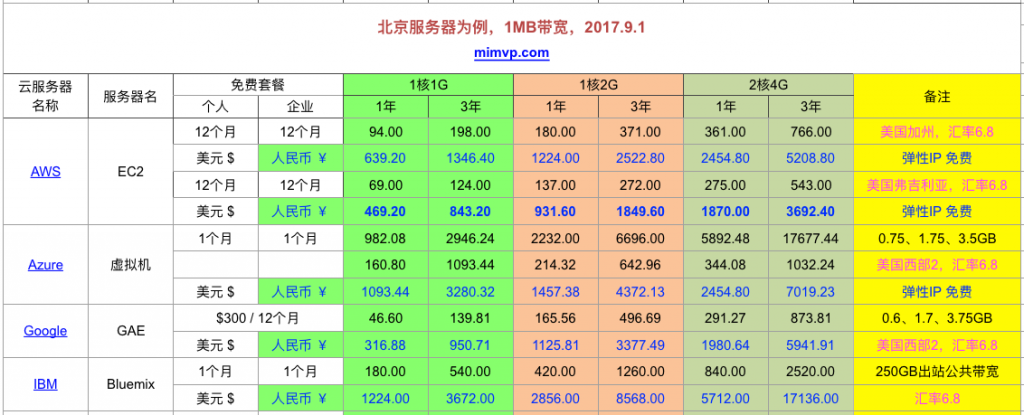Select the $300 / 12个月 cell

coord(259,318)
